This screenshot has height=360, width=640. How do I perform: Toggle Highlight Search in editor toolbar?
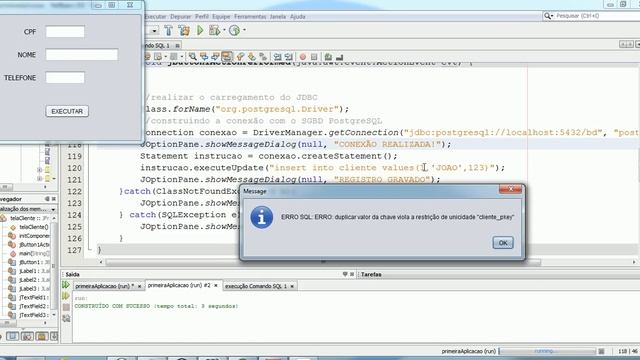227,57
